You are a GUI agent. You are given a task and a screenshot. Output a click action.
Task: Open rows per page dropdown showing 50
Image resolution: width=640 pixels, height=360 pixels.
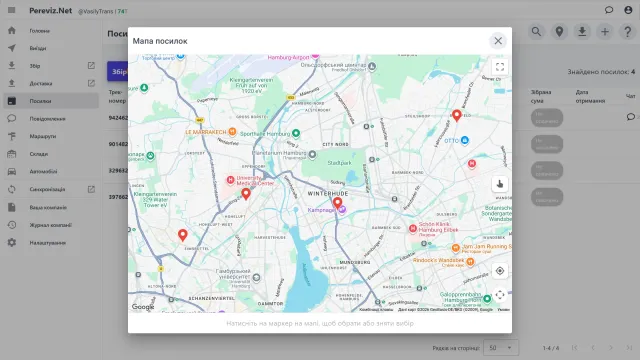(x=501, y=348)
